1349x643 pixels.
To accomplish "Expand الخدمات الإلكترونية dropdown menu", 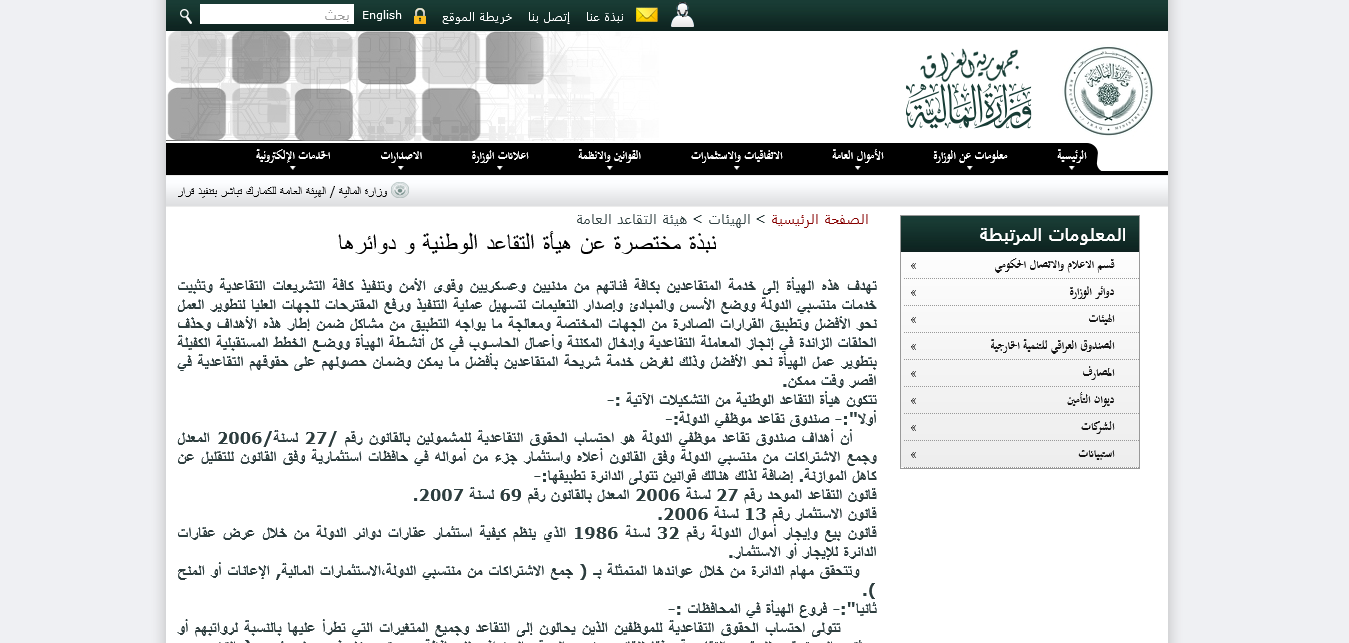I will point(292,157).
